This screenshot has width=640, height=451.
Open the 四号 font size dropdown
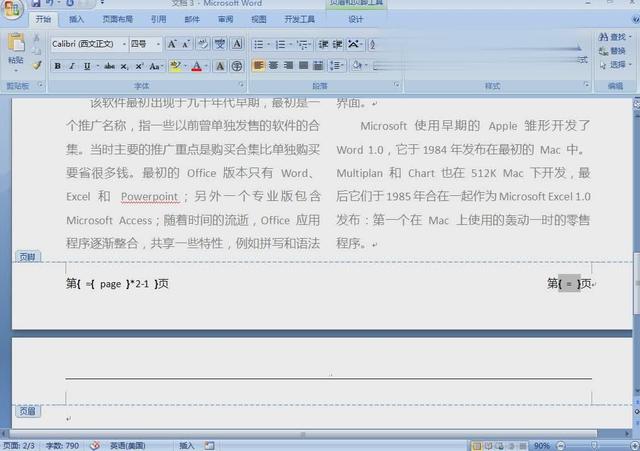click(158, 44)
